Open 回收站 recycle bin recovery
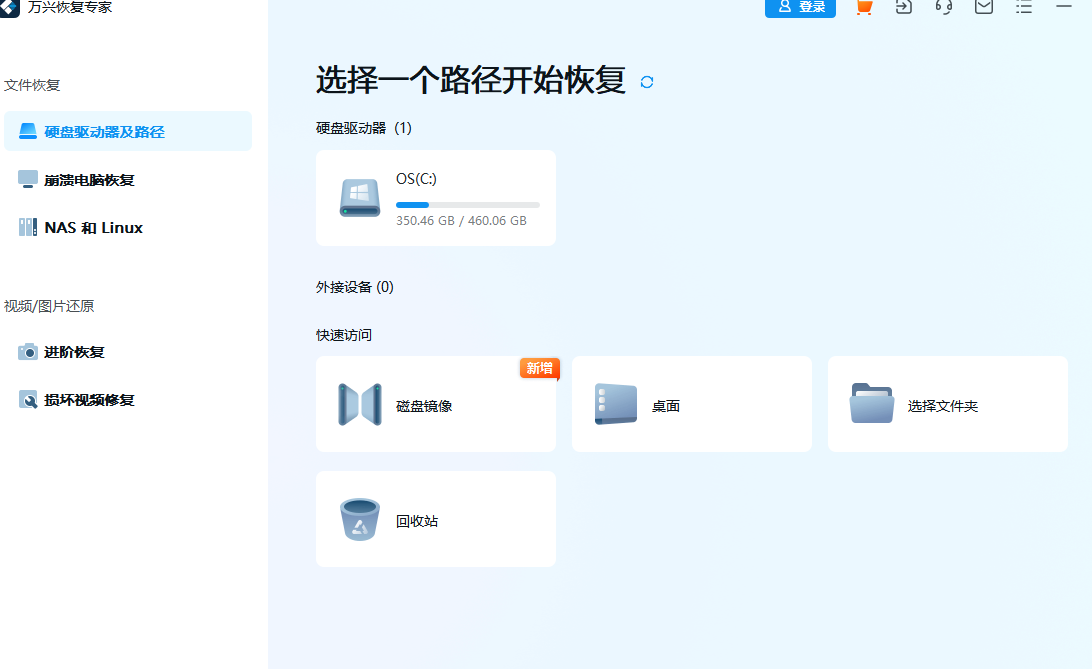Image resolution: width=1092 pixels, height=669 pixels. click(435, 519)
